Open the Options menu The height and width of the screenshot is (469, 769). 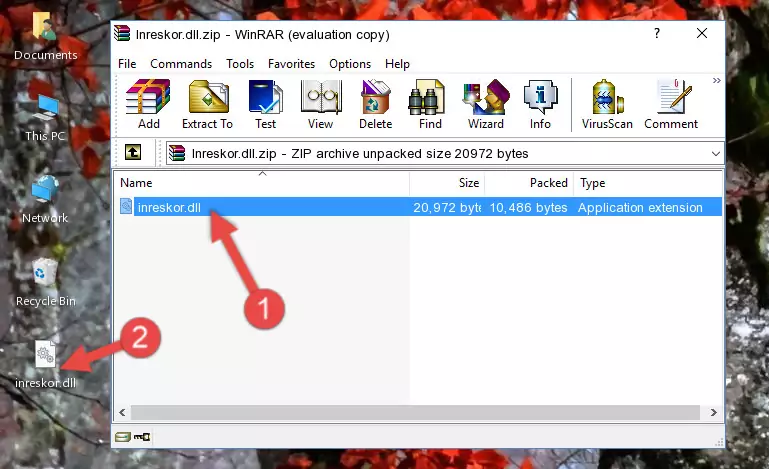(350, 64)
